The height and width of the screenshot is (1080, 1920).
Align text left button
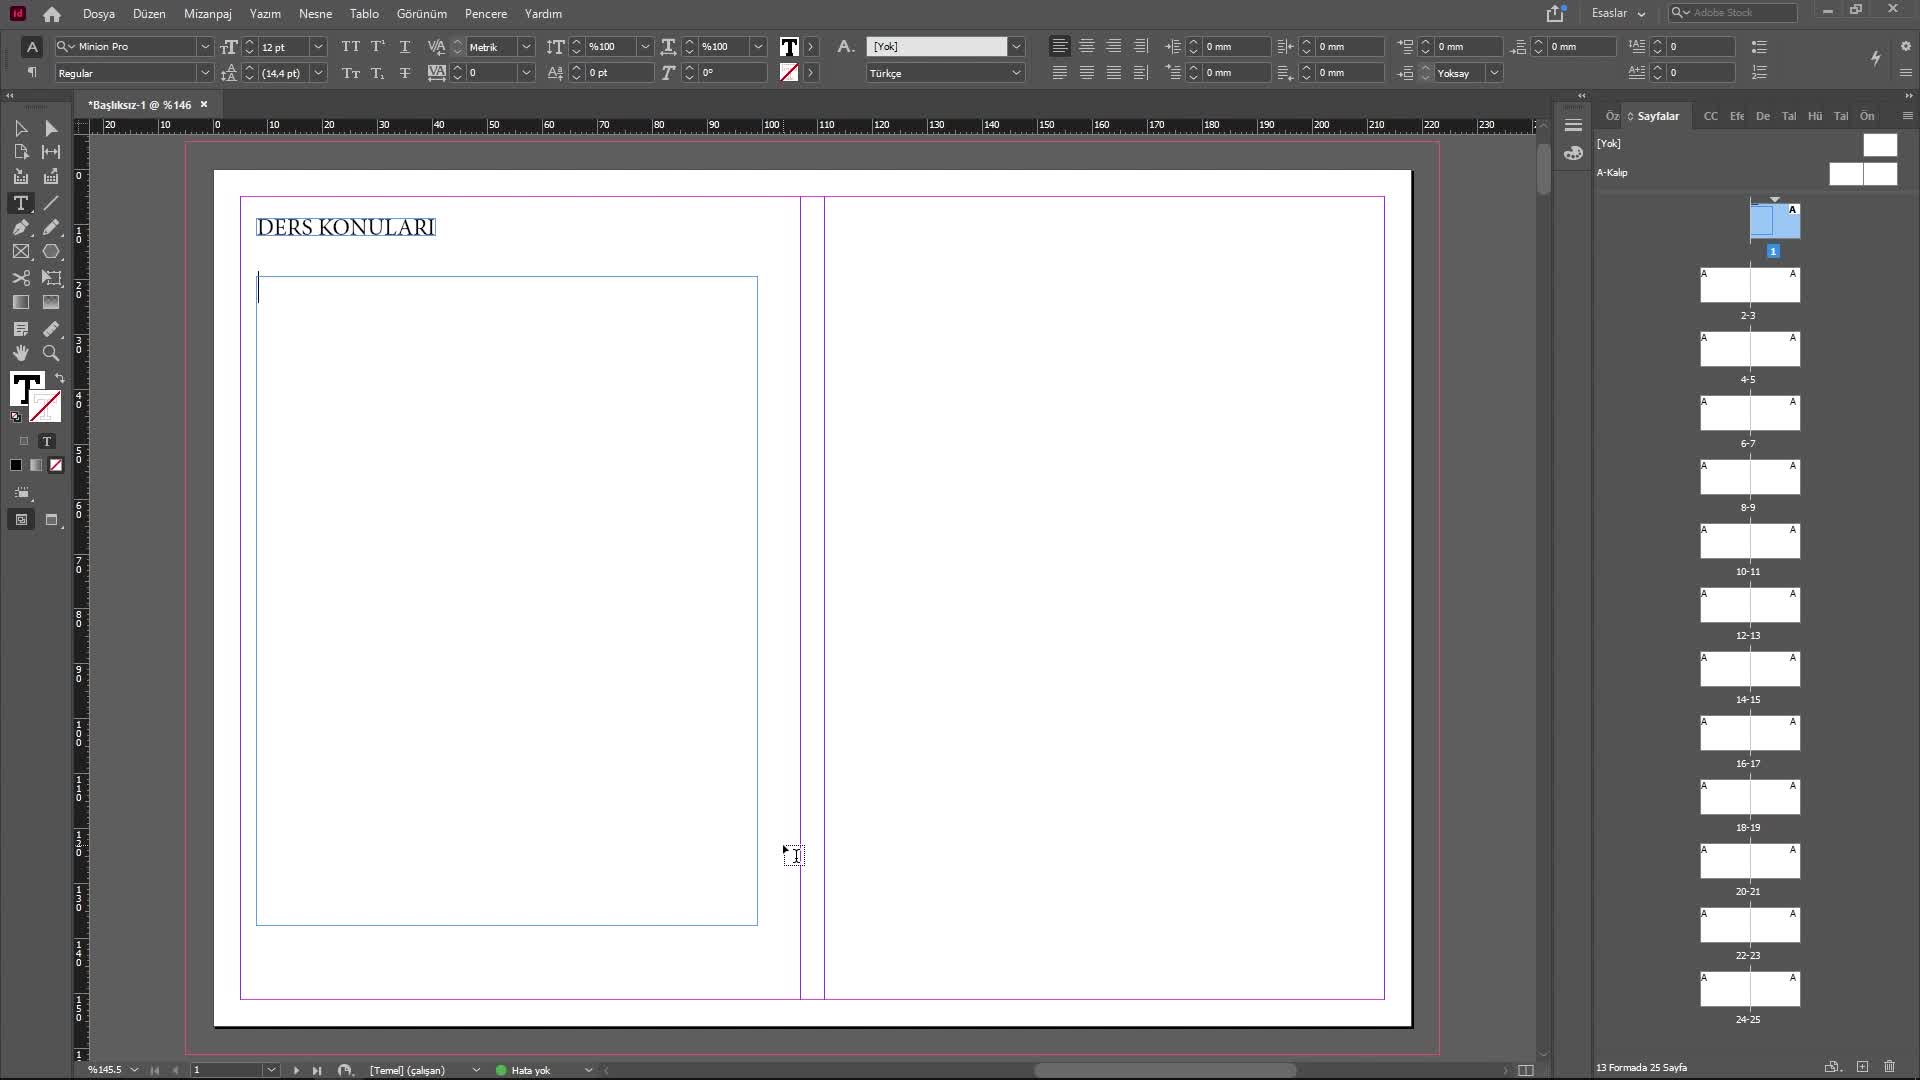click(1060, 47)
